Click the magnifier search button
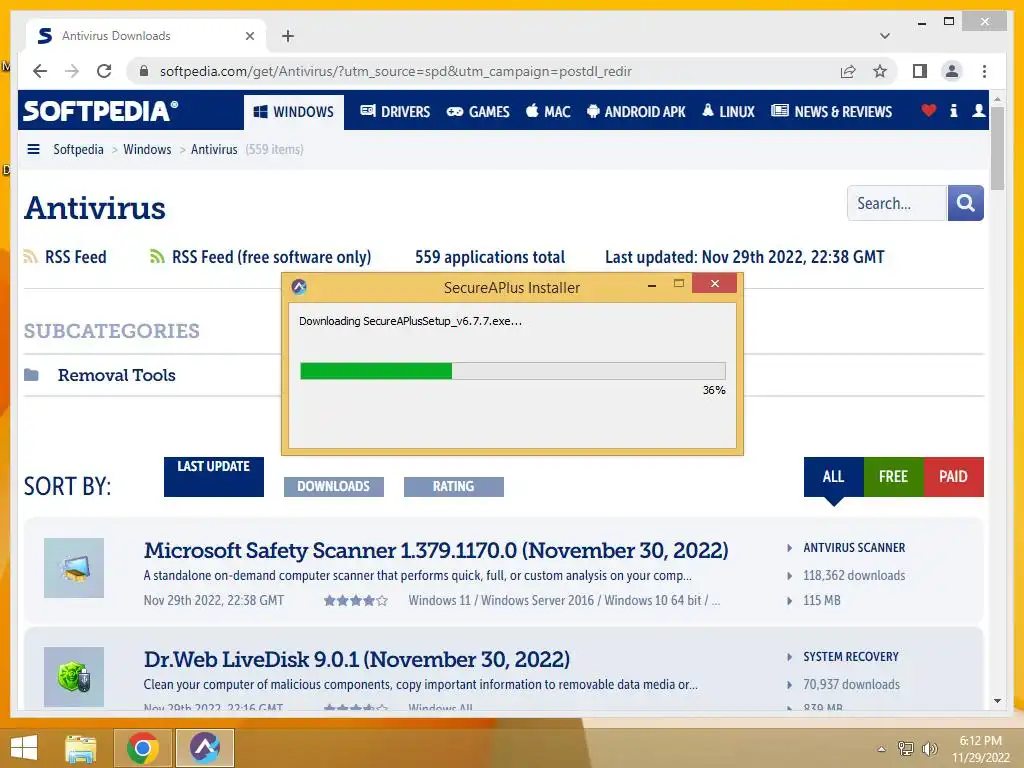The image size is (1024, 768). (x=965, y=203)
